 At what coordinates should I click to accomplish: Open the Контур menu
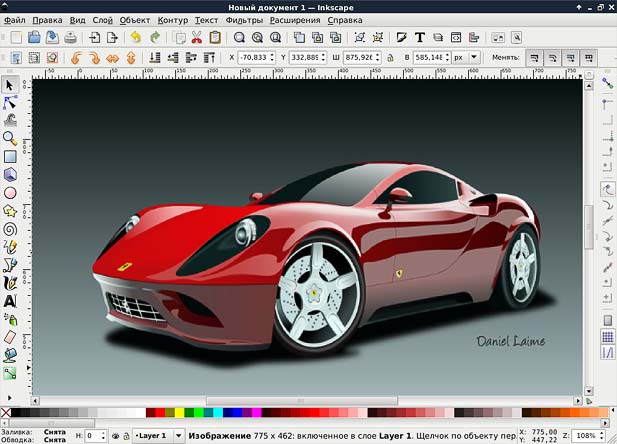coord(173,20)
